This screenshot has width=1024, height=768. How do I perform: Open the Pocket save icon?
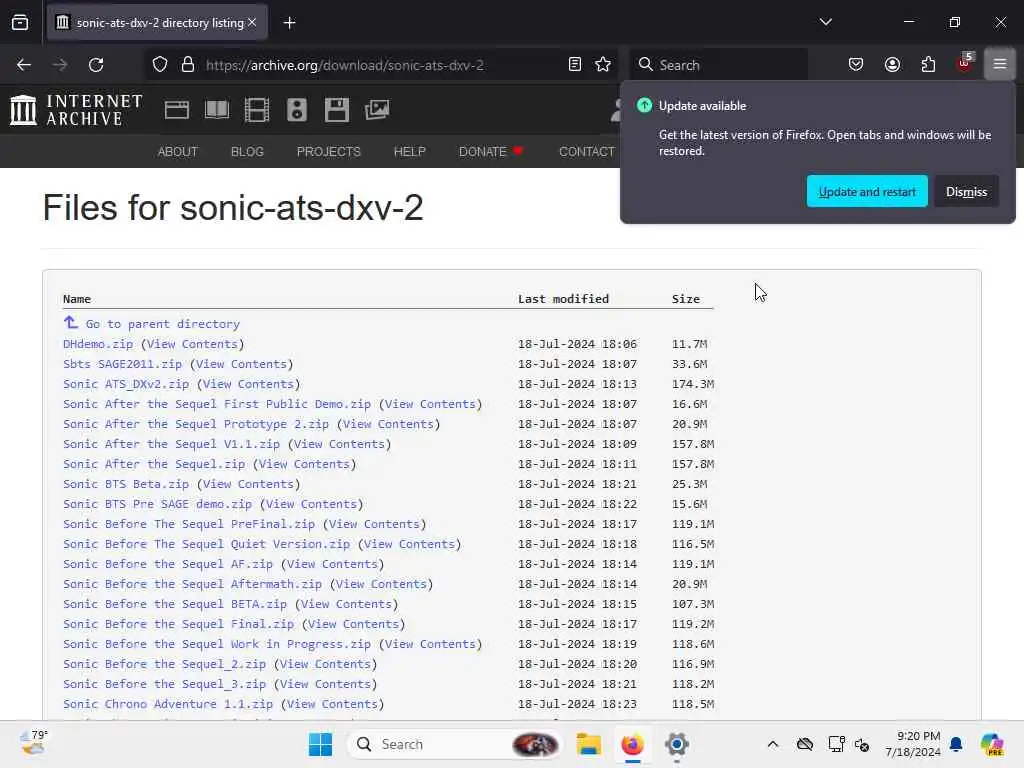click(x=856, y=65)
